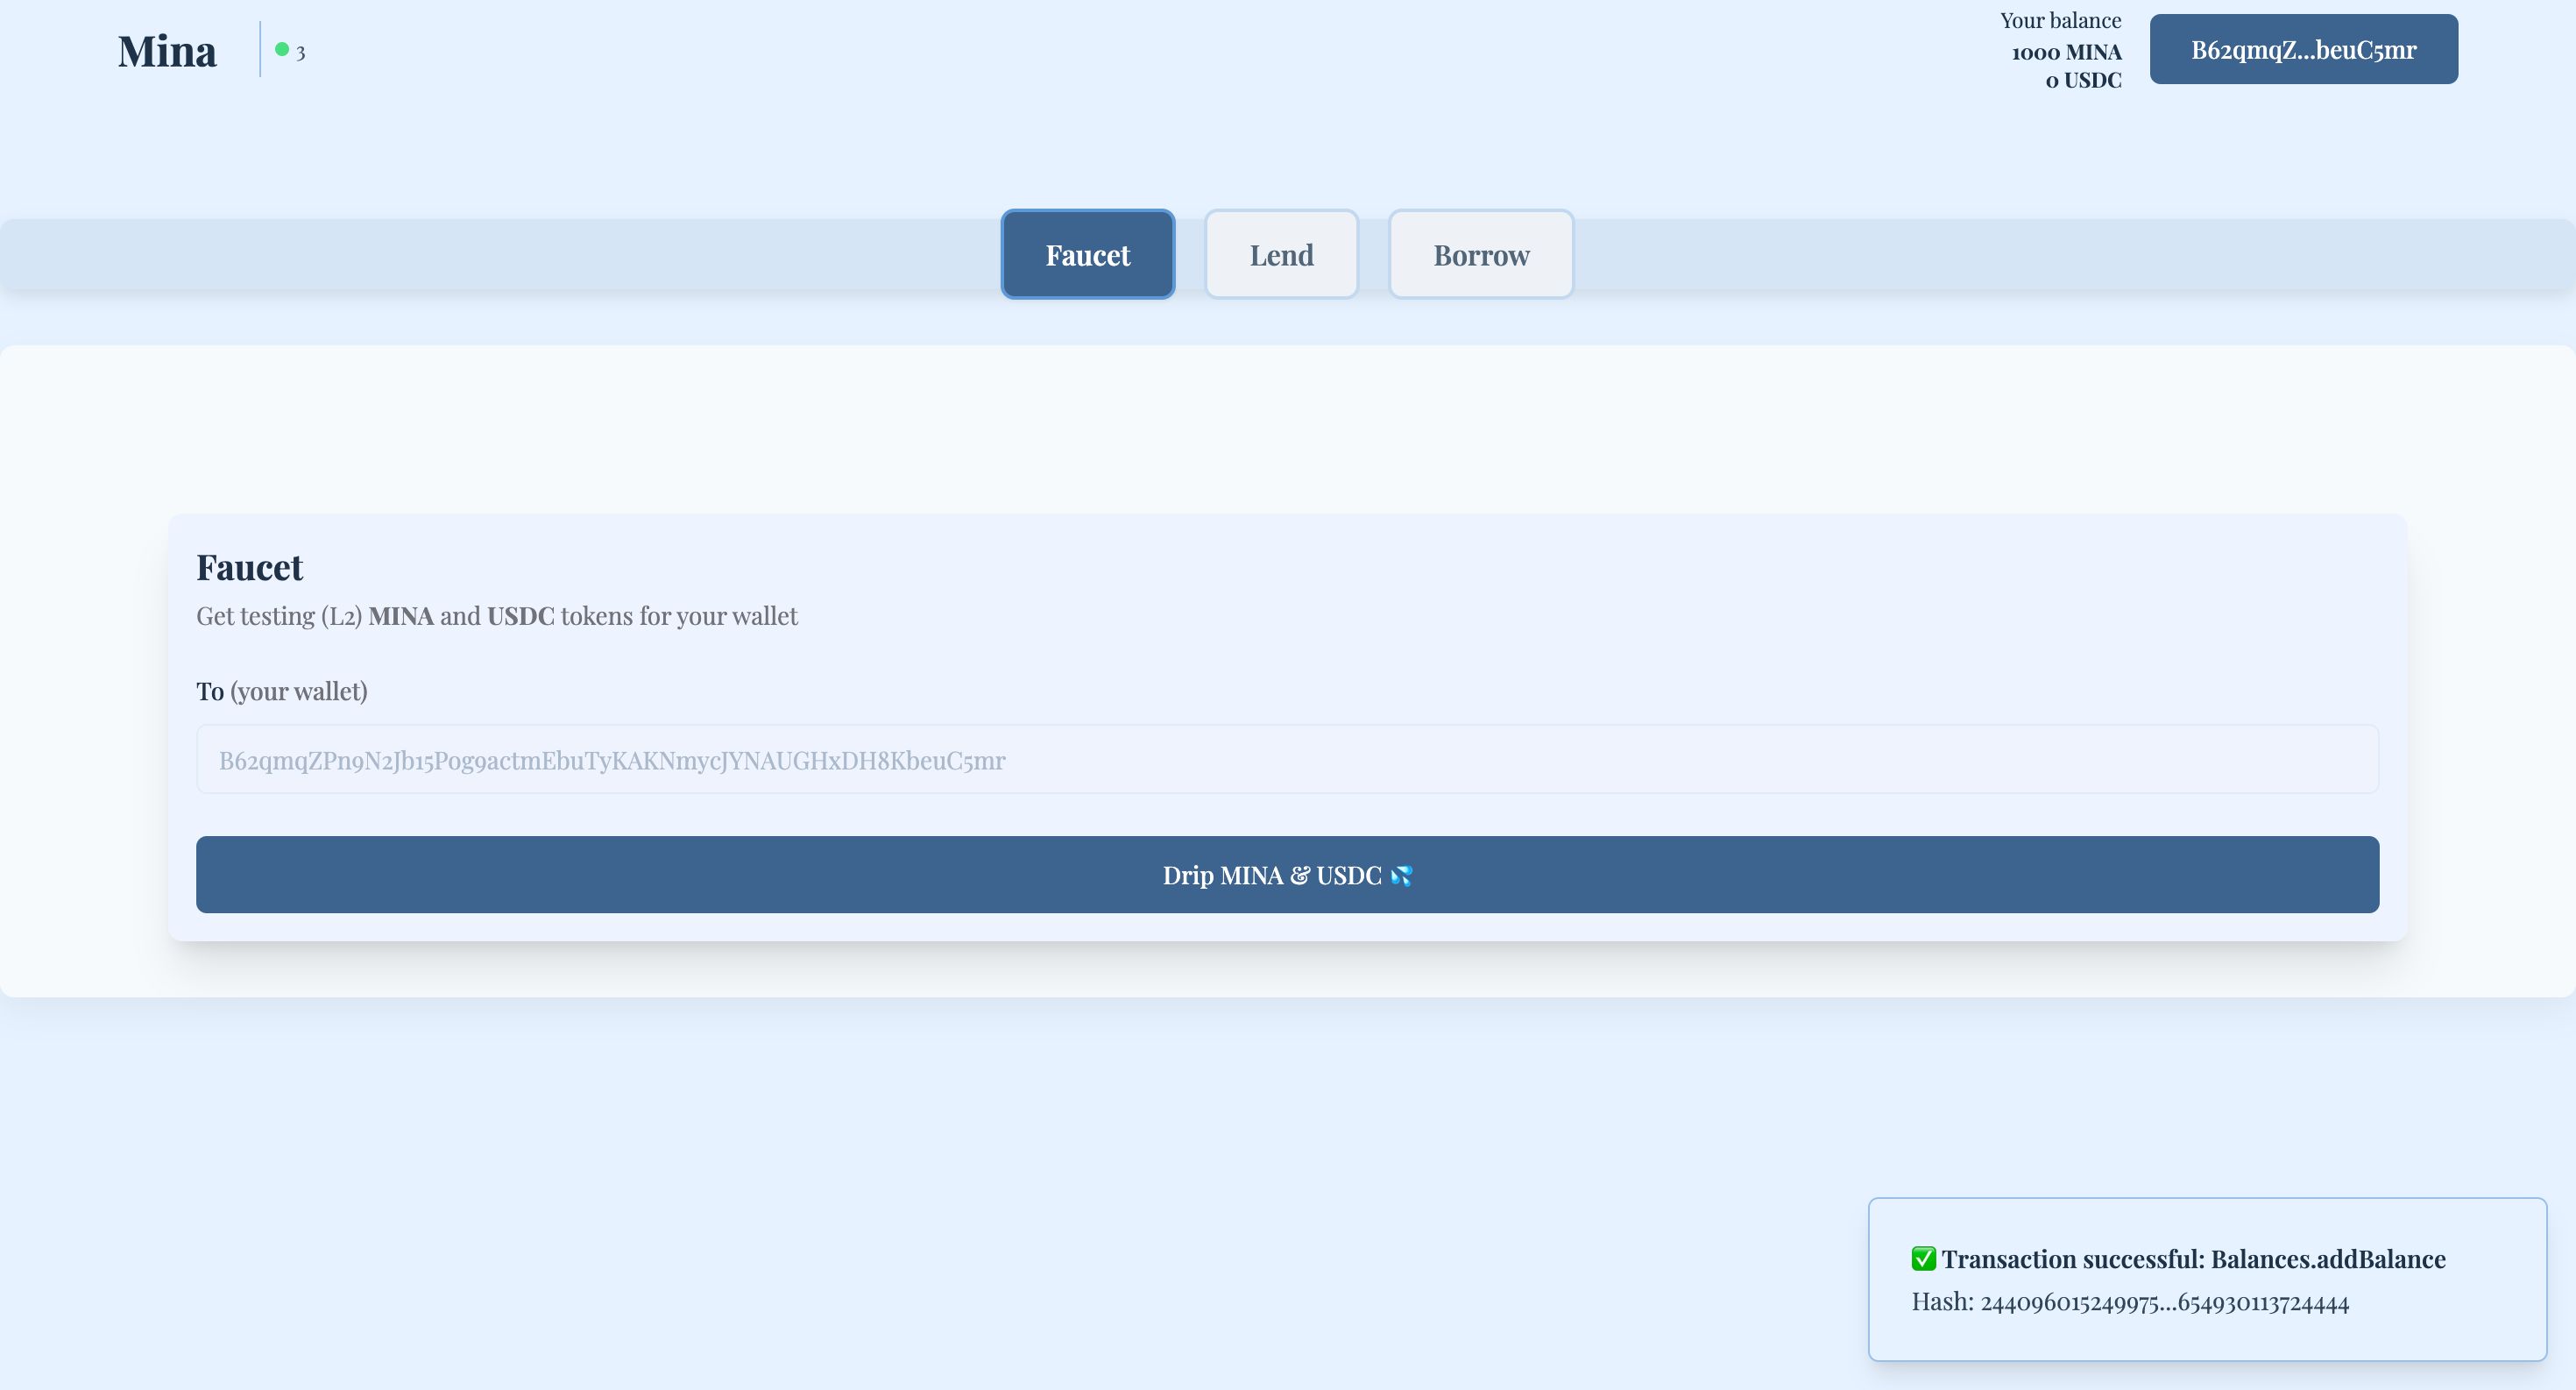Viewport: 2576px width, 1390px height.
Task: Click the '1000 MINA' balance text
Action: pyautogui.click(x=2066, y=52)
